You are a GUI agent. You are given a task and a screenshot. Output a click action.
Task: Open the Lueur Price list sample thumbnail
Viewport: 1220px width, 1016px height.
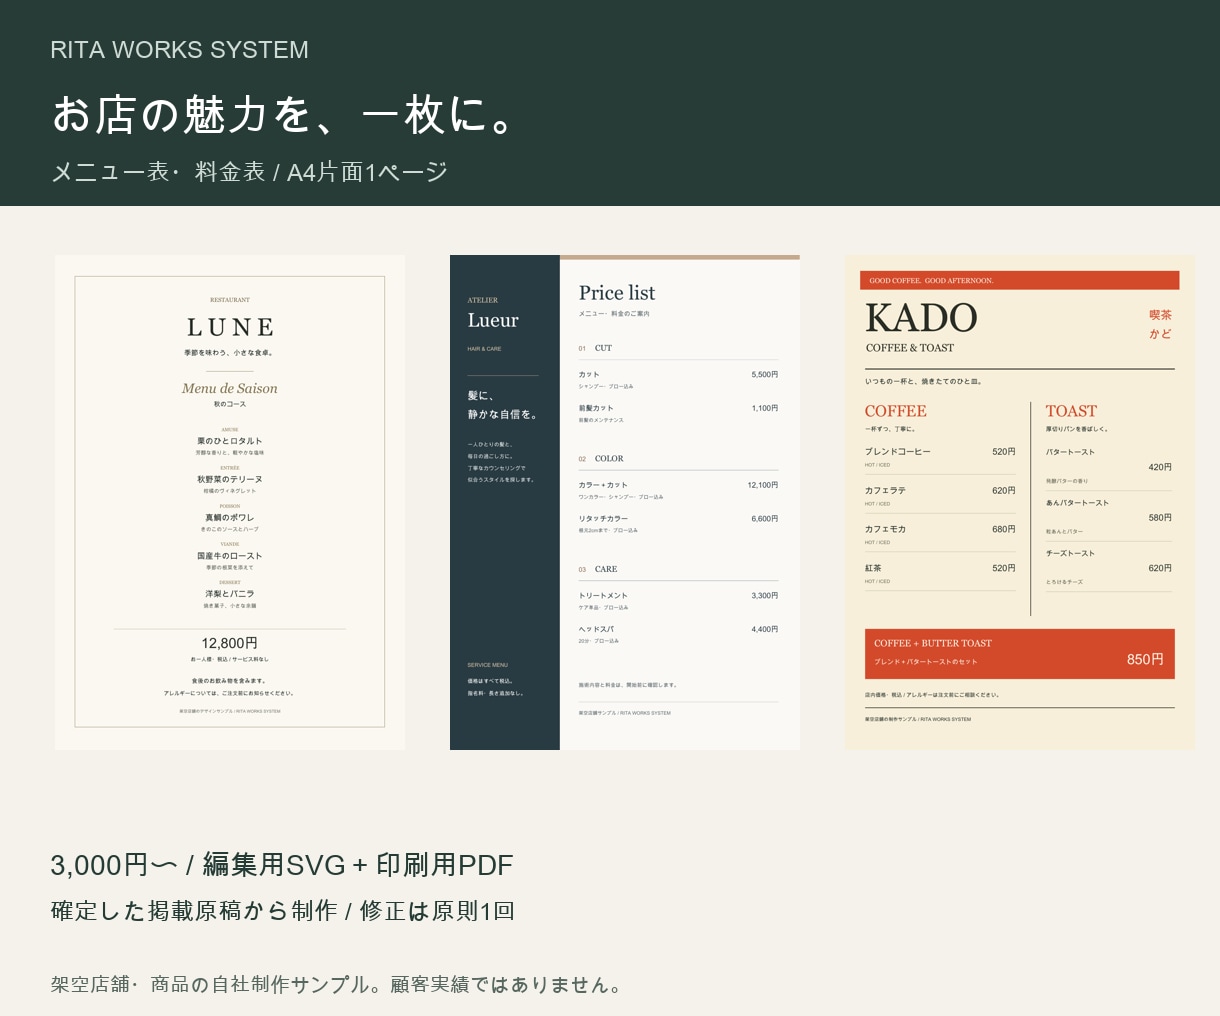[x=625, y=502]
